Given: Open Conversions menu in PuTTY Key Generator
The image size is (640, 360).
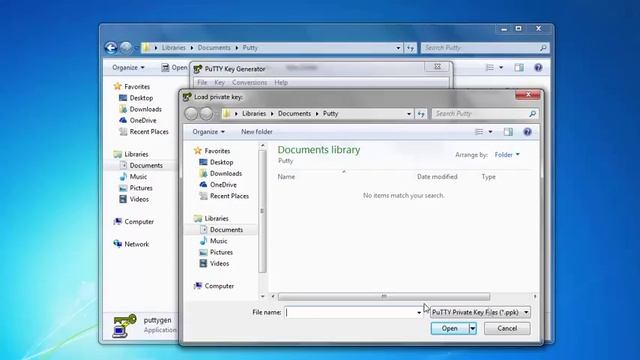Looking at the screenshot, I should pyautogui.click(x=249, y=82).
